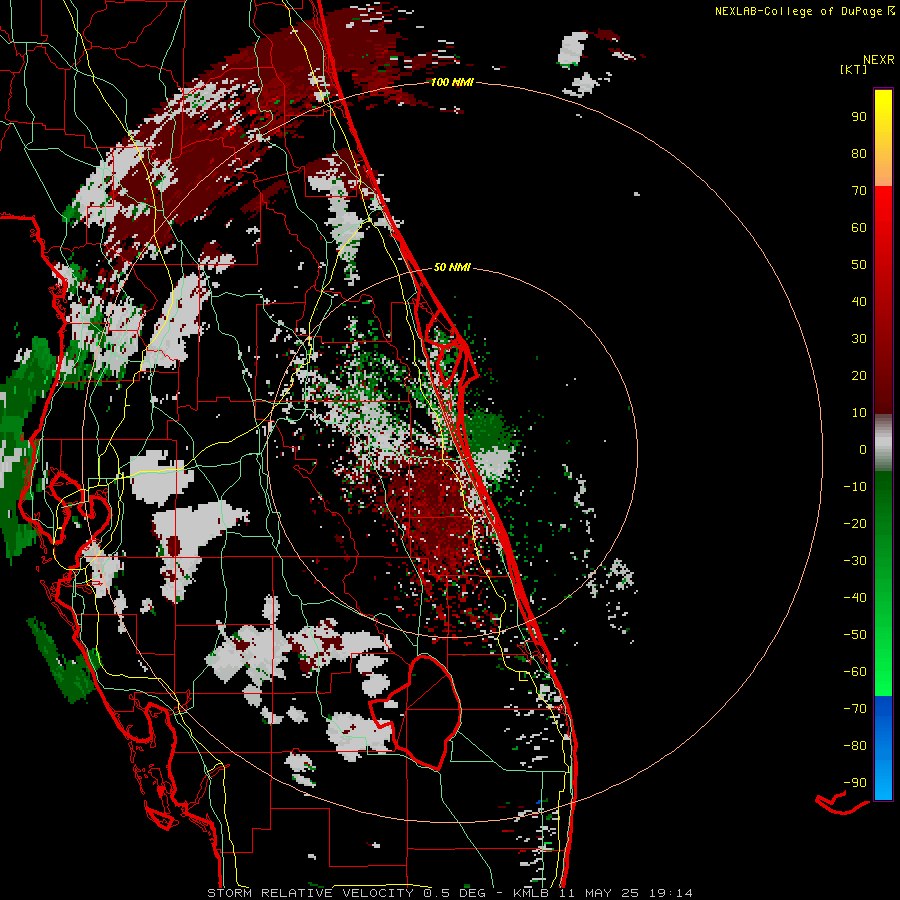Image resolution: width=900 pixels, height=900 pixels.
Task: Click the 50 NMI range ring label
Action: pos(452,267)
